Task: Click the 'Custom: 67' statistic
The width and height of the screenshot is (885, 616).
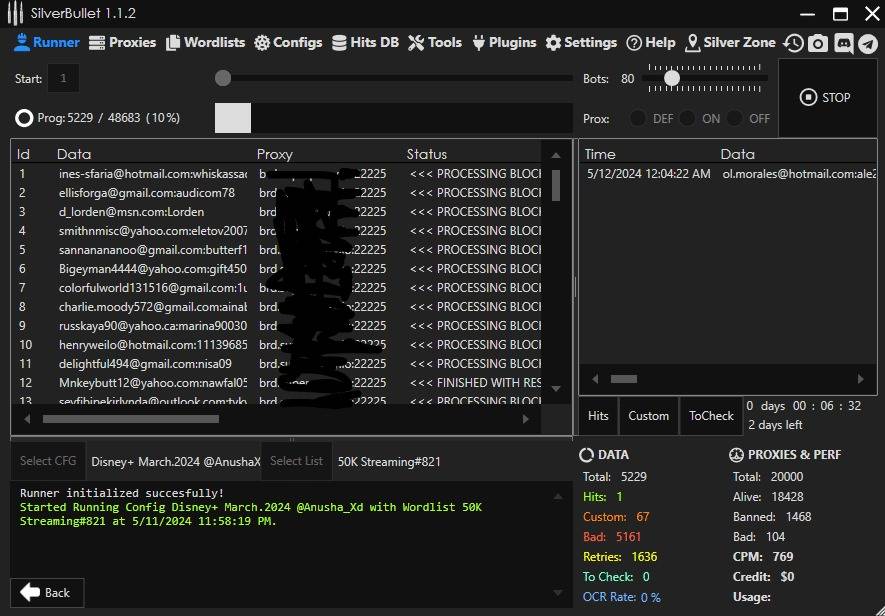Action: [616, 517]
